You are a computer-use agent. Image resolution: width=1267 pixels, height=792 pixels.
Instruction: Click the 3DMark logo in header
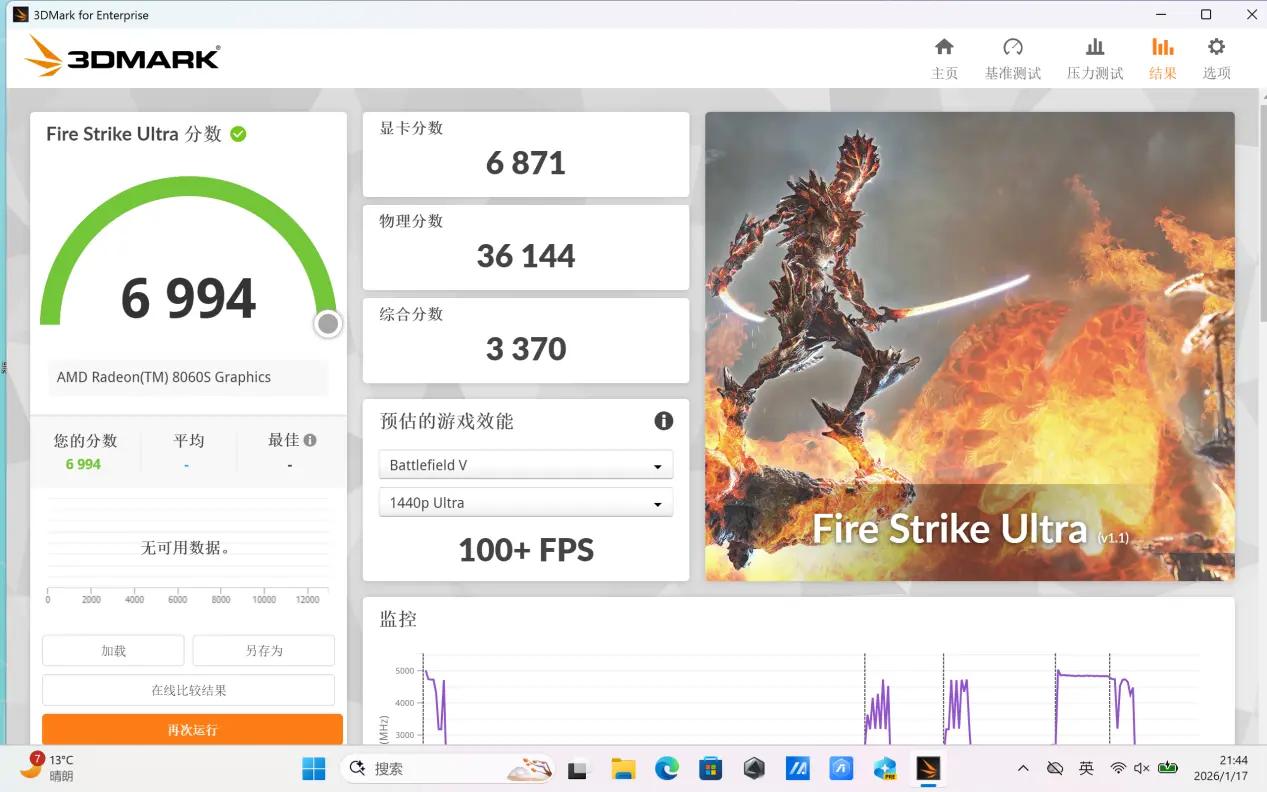(x=122, y=56)
